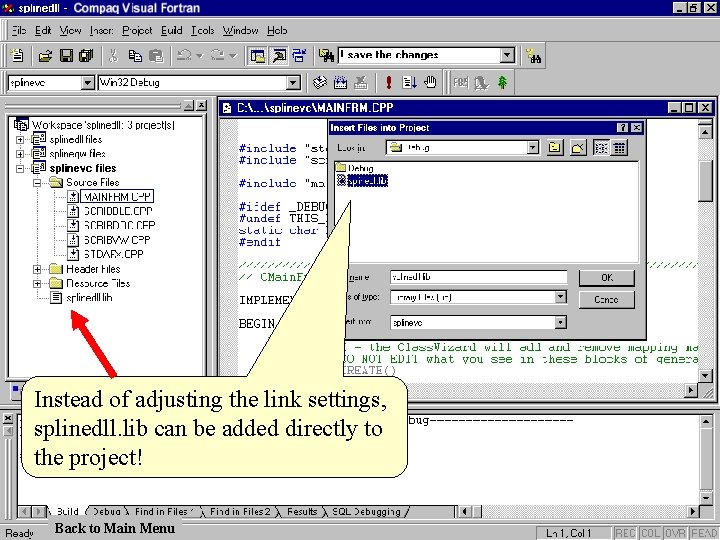Click the help question mark in dialog title
This screenshot has width=720, height=540.
point(622,128)
